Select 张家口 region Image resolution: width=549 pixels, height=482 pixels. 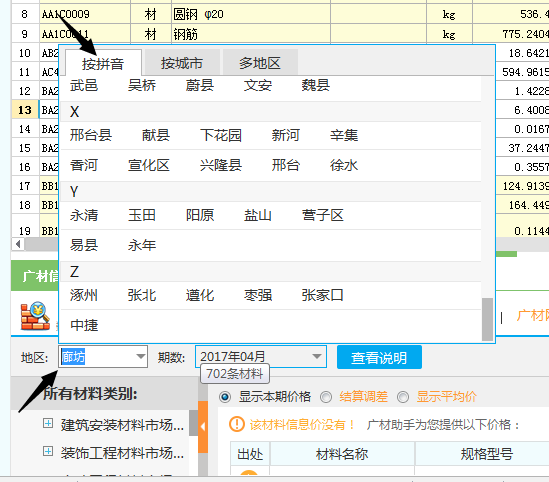coord(322,295)
